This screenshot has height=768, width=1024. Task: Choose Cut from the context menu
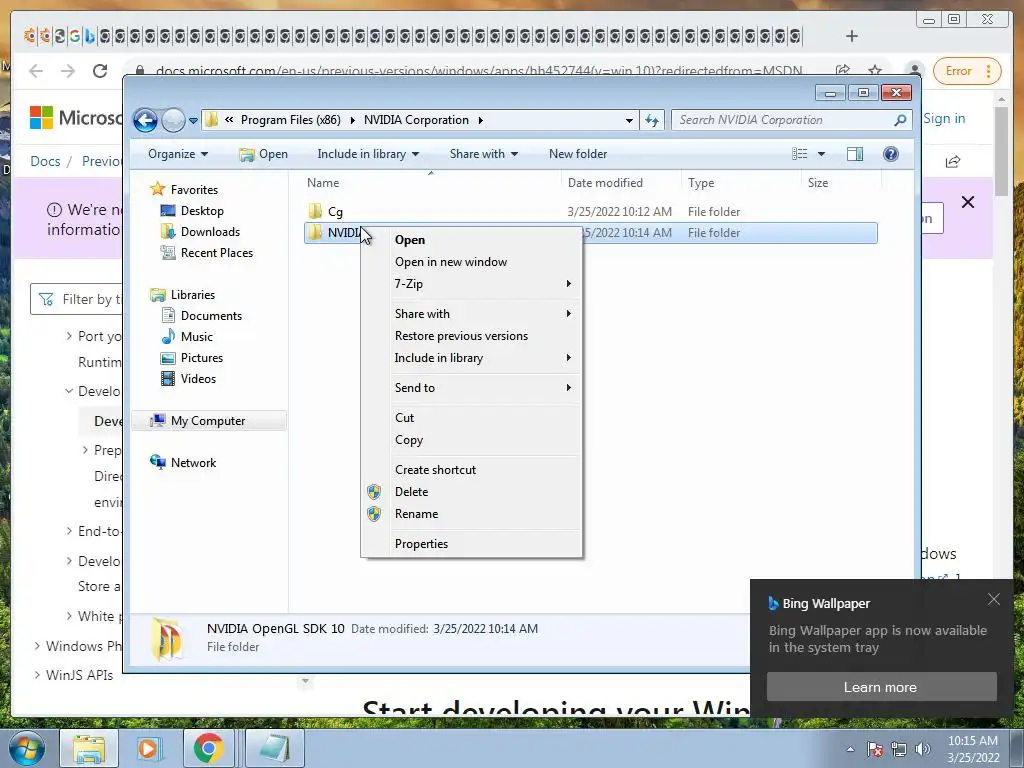472,417
